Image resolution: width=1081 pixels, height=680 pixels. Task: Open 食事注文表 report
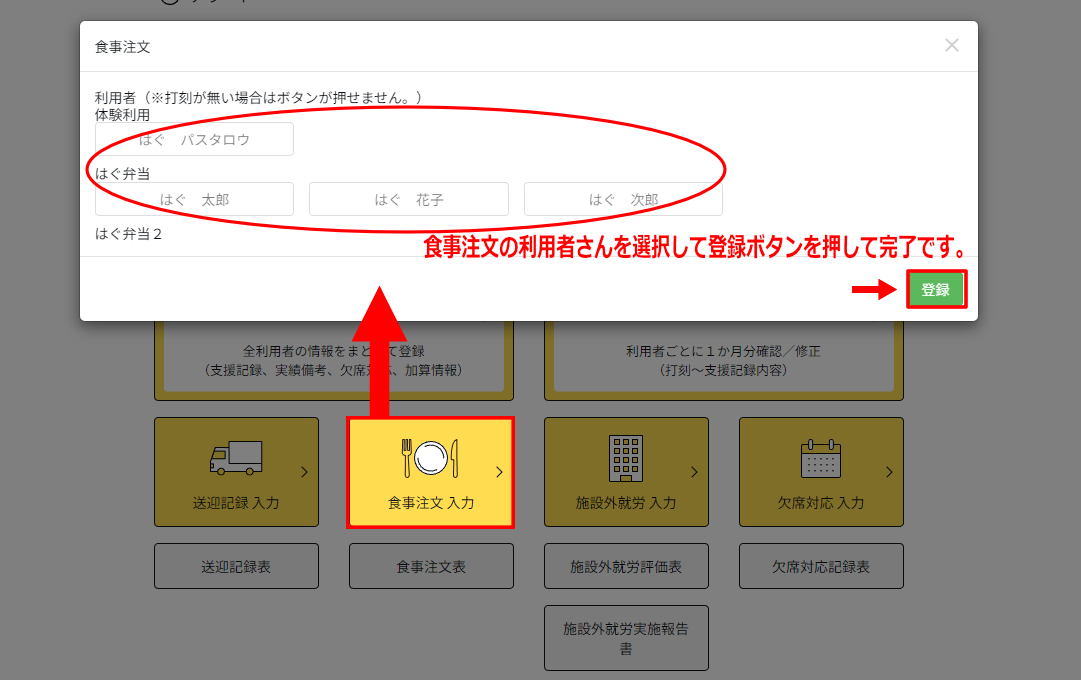tap(430, 566)
